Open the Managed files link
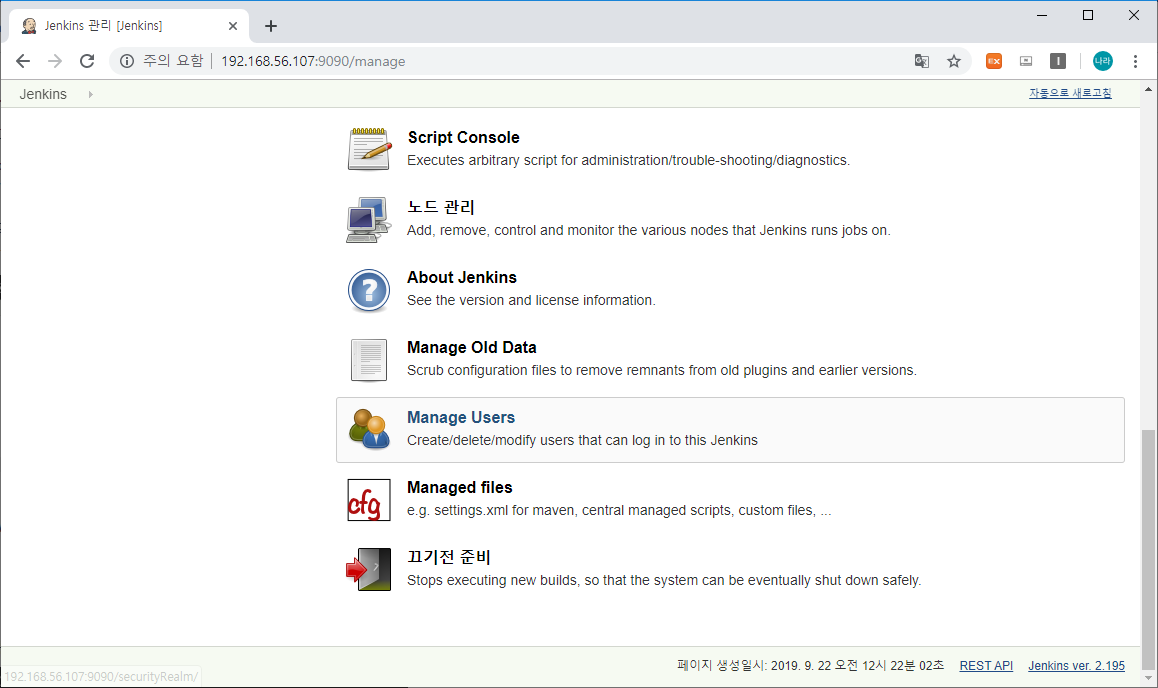1158x688 pixels. 459,488
